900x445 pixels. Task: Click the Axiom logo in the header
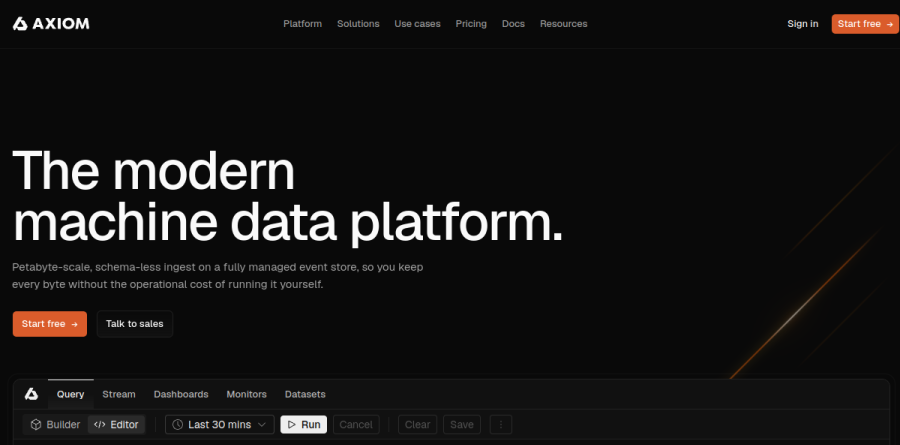coord(51,24)
